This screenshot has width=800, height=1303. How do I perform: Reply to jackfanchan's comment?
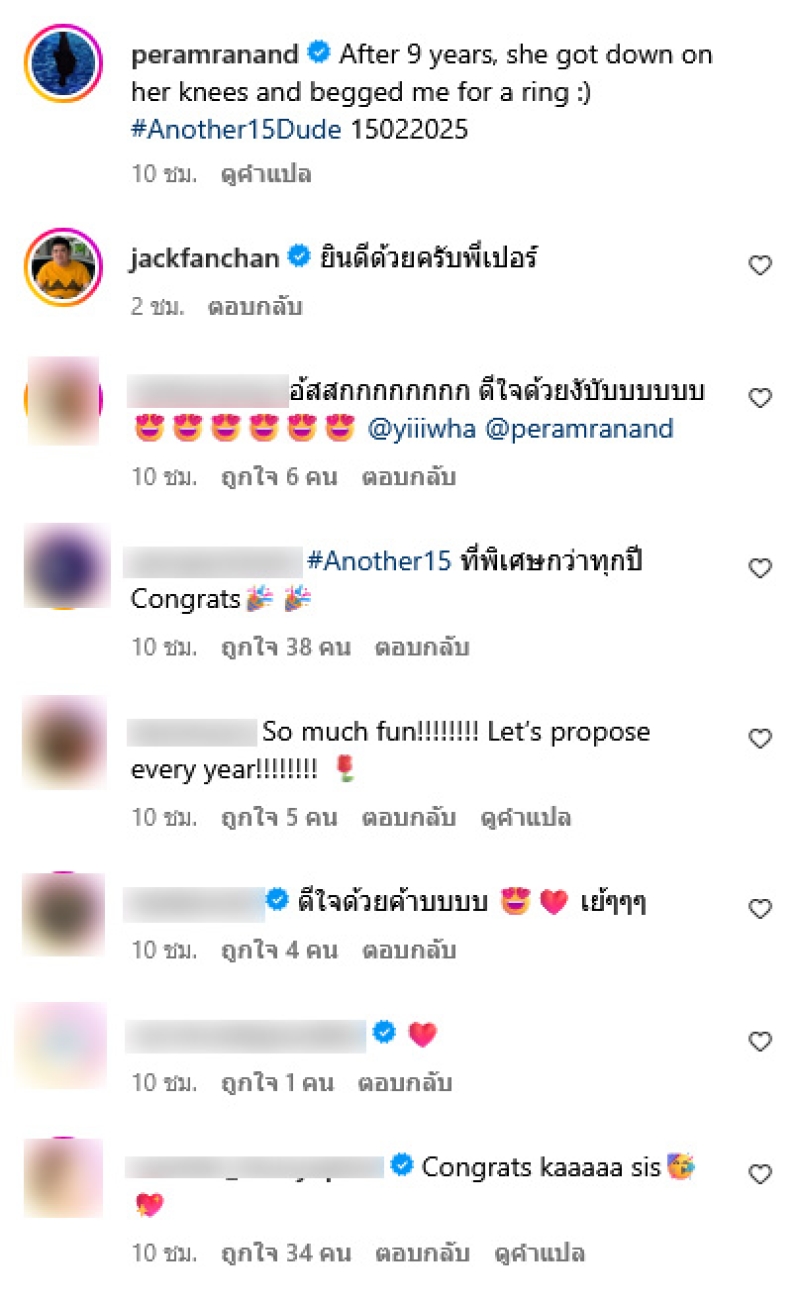tap(255, 306)
